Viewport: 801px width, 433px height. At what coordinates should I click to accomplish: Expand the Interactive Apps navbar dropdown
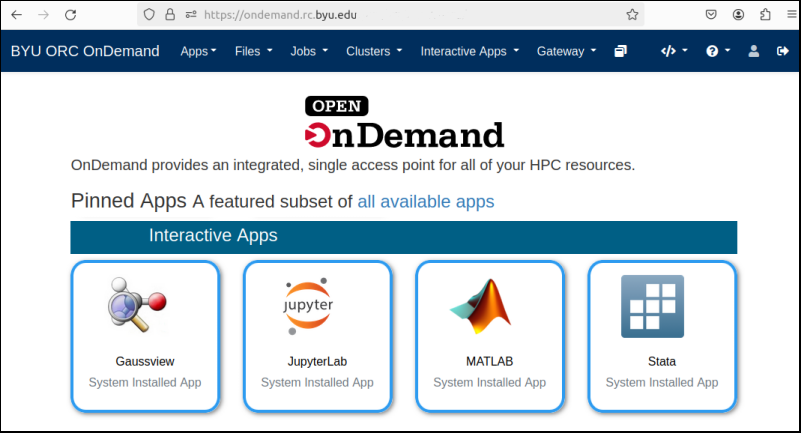469,51
